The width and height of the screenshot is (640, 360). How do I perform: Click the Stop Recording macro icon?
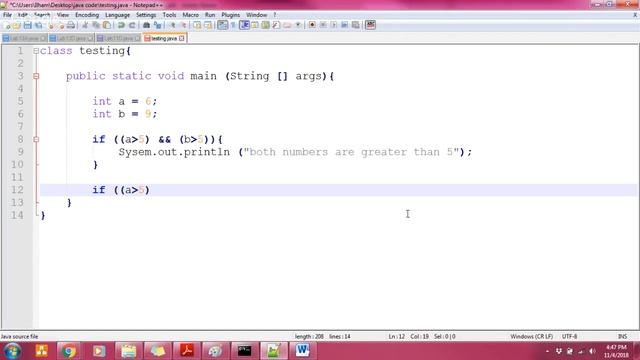323,25
